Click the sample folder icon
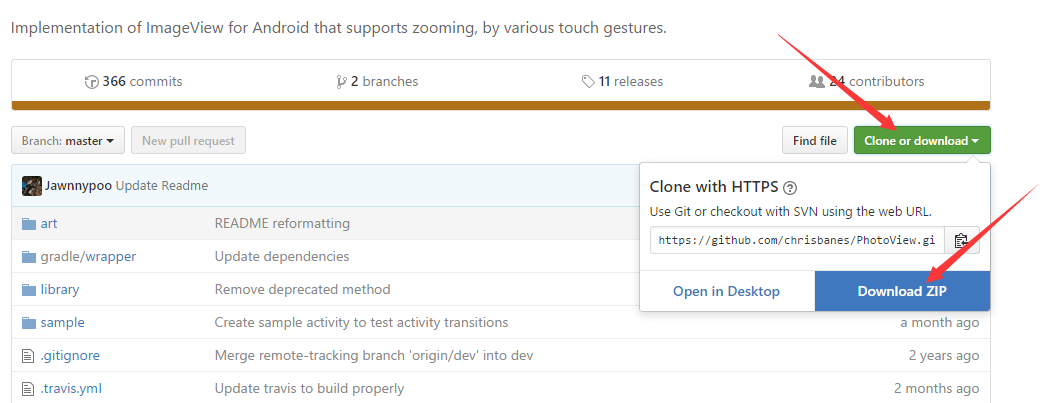This screenshot has height=403, width=1056. click(29, 322)
